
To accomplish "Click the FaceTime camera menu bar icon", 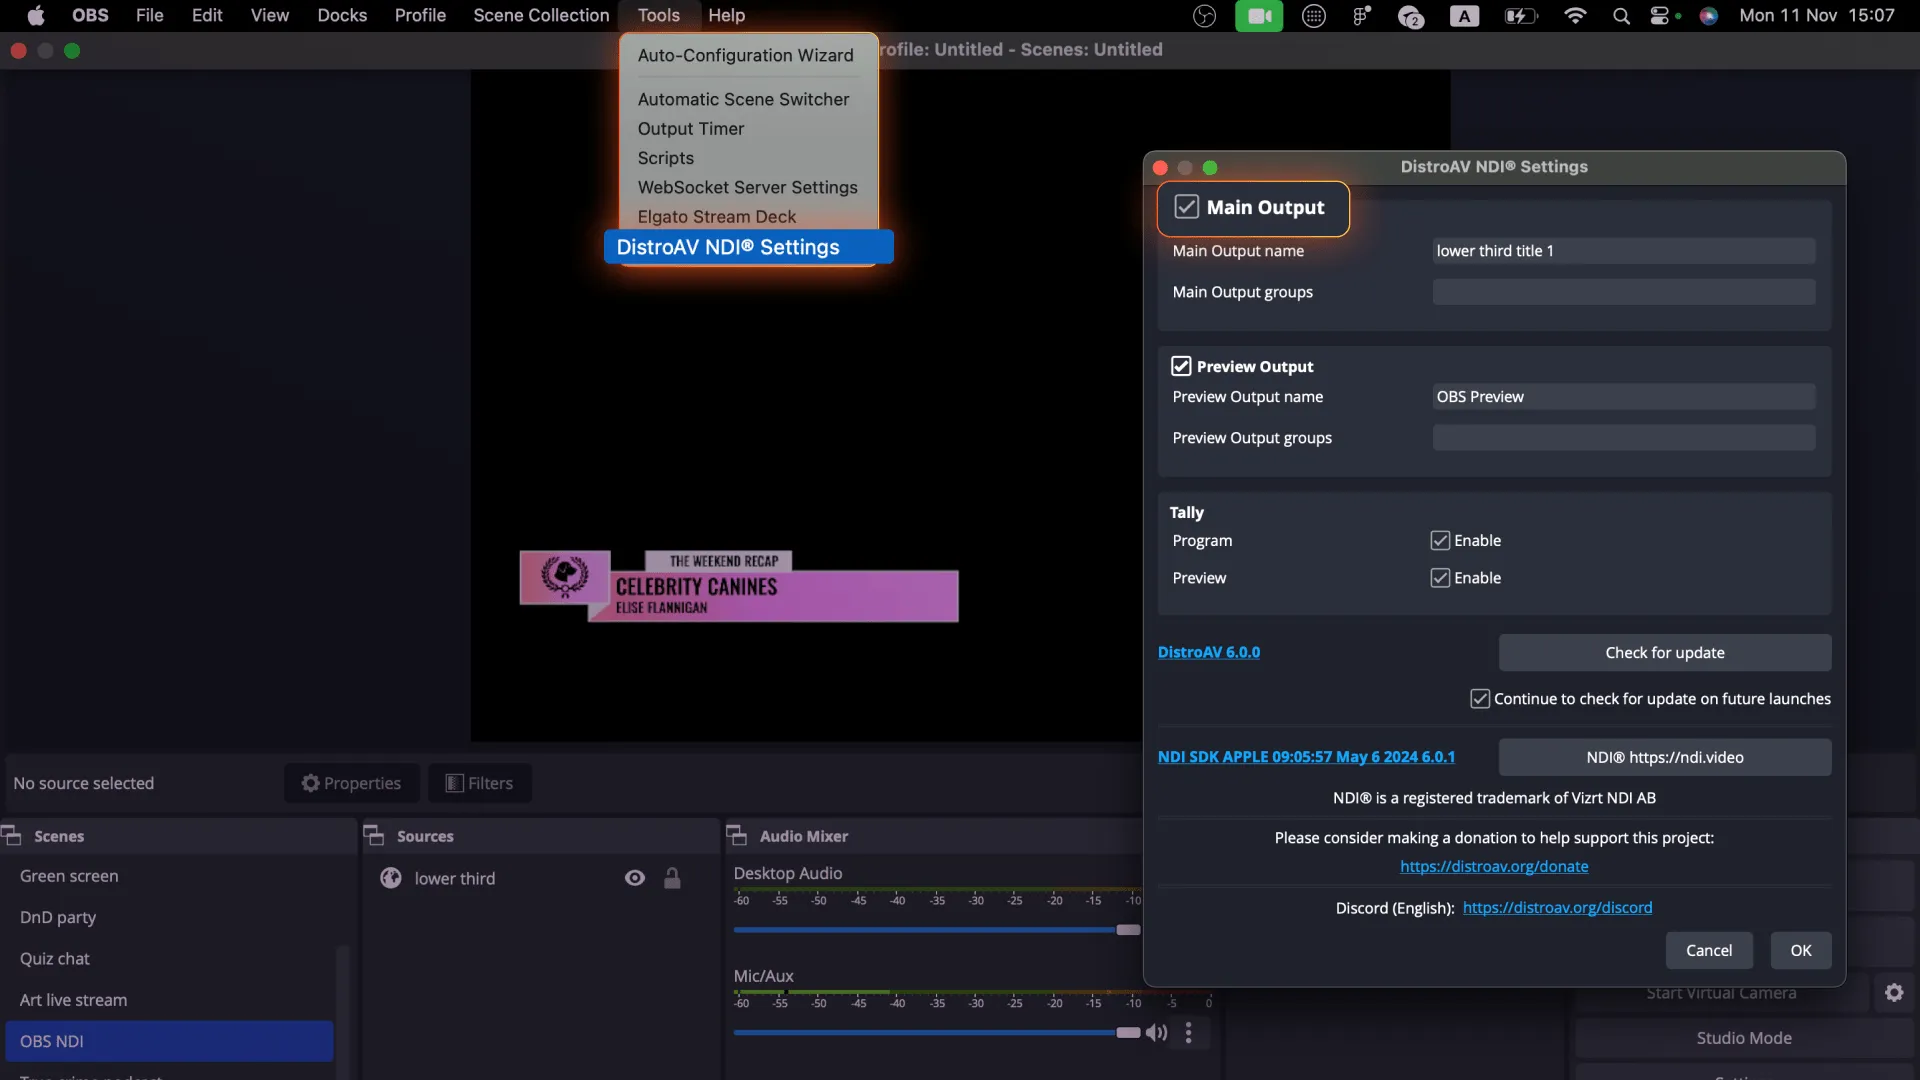I will pyautogui.click(x=1259, y=16).
